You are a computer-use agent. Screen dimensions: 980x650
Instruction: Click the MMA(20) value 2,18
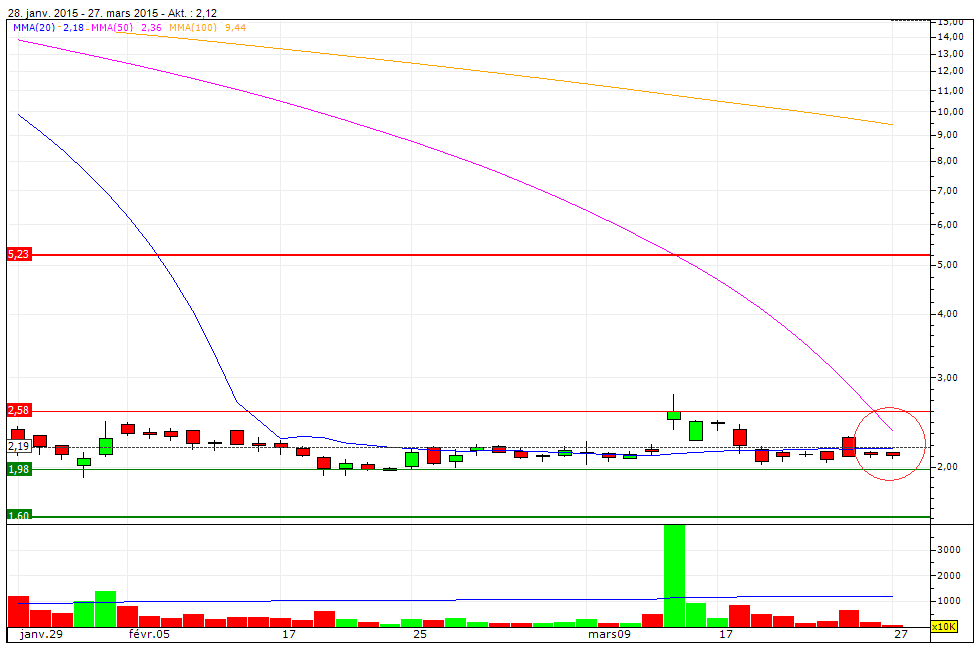(x=73, y=28)
